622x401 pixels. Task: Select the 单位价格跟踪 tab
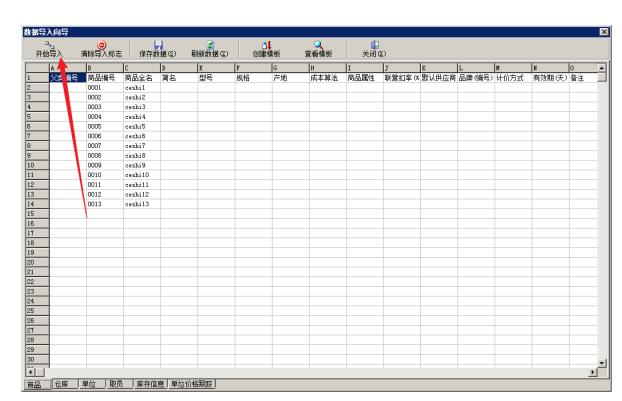tap(192, 384)
